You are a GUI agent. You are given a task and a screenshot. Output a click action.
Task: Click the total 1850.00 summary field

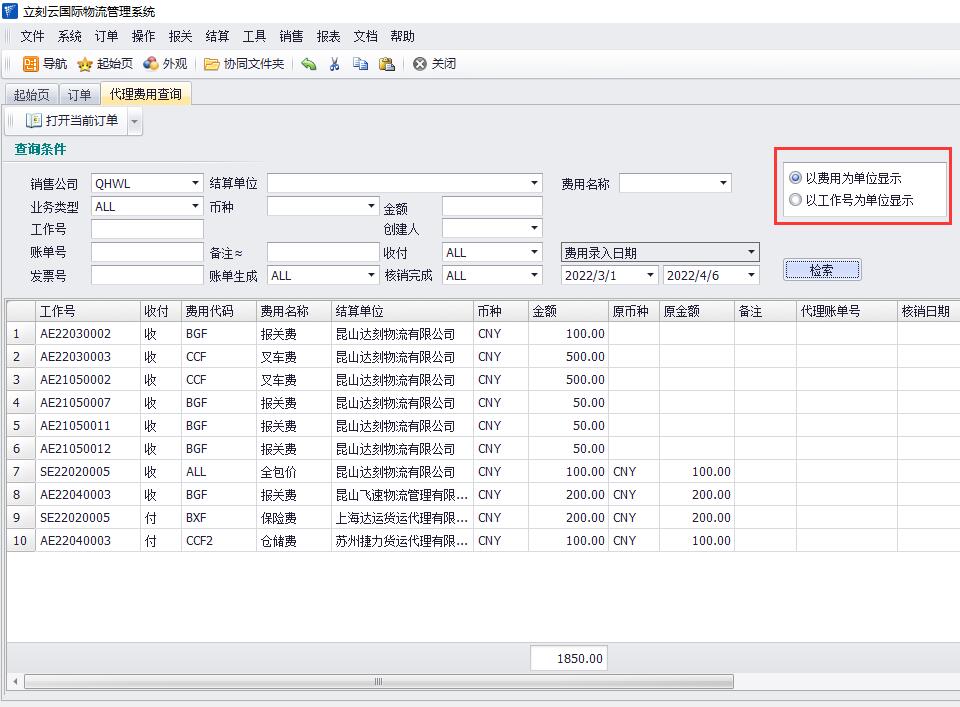569,659
